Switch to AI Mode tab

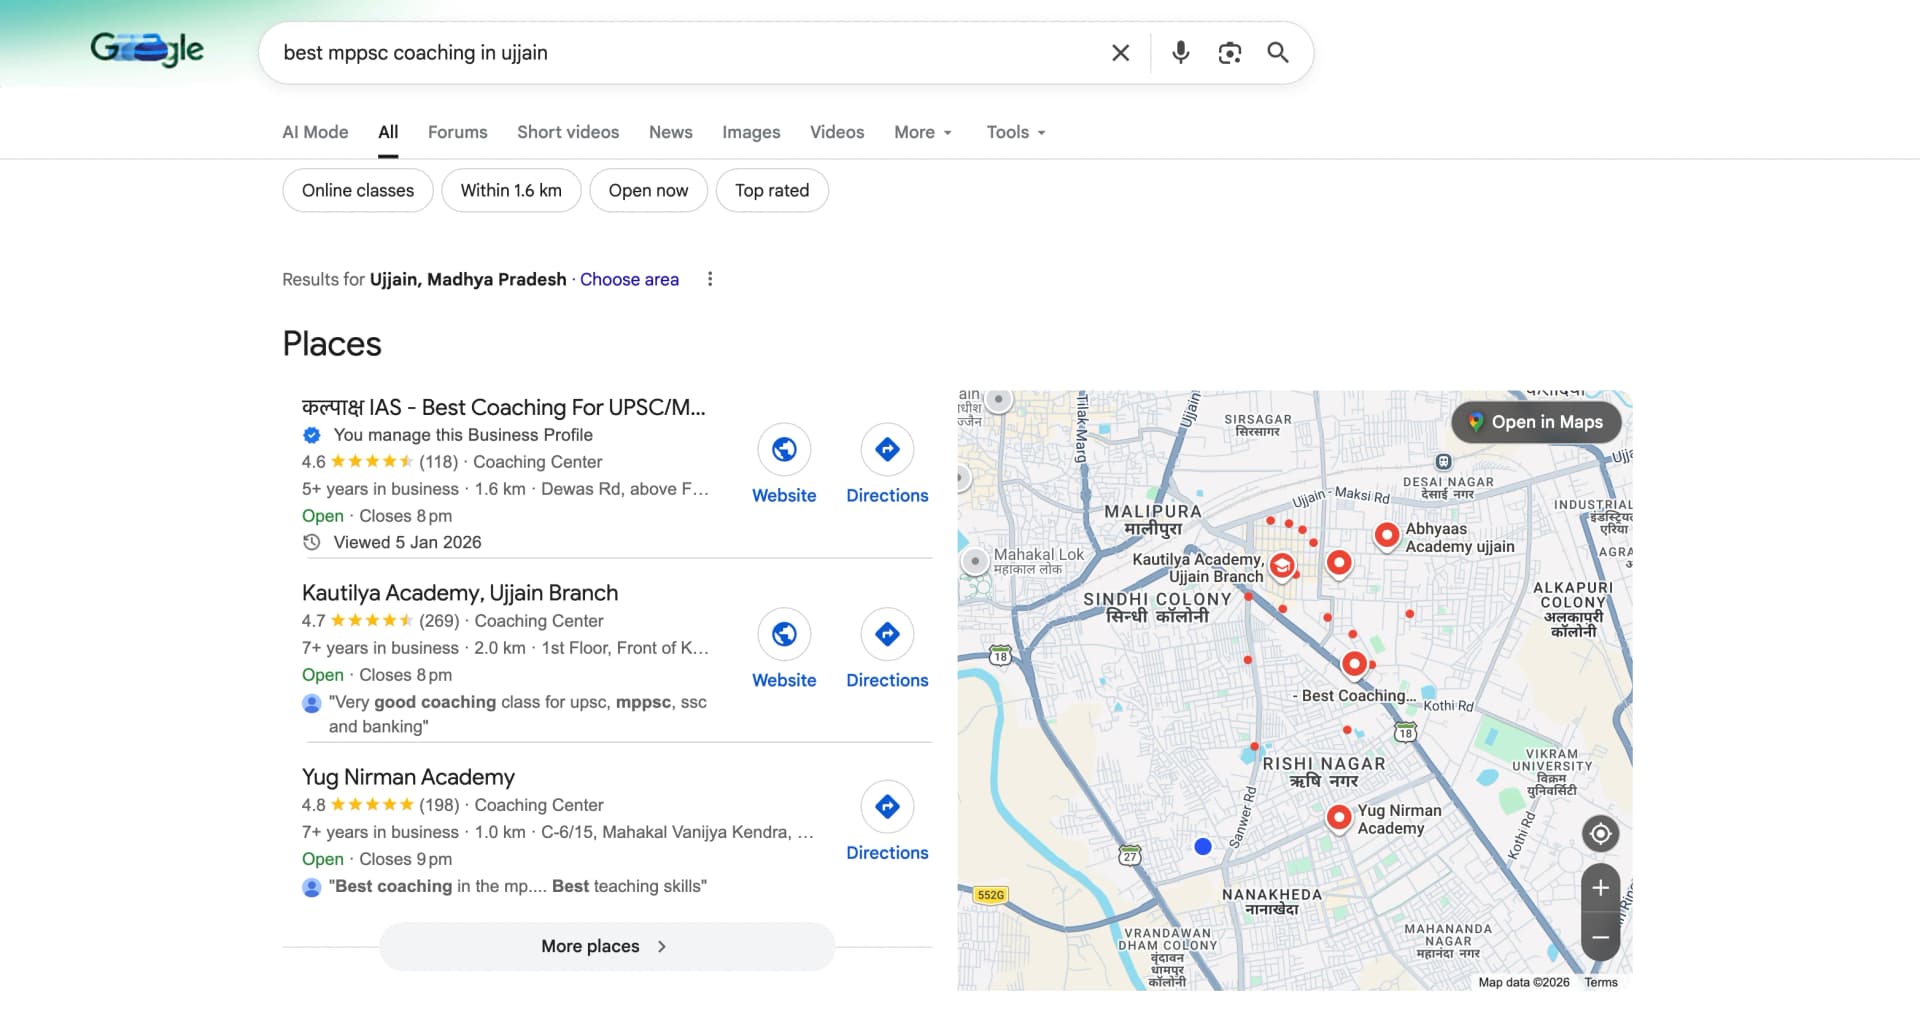[315, 132]
